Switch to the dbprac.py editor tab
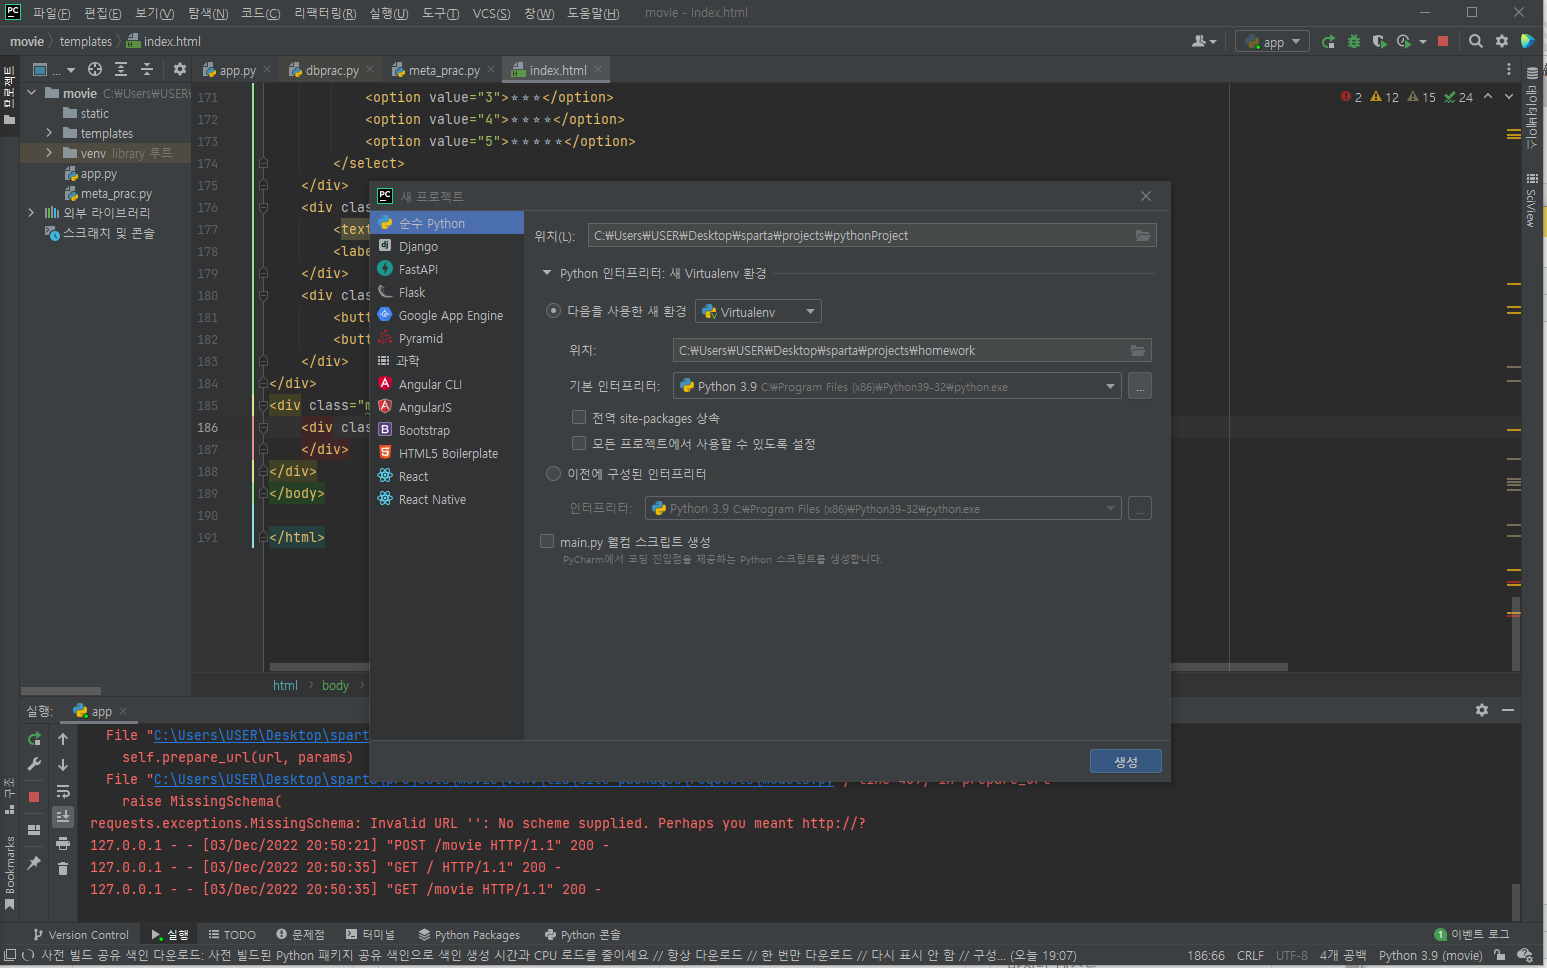This screenshot has height=968, width=1547. tap(331, 70)
